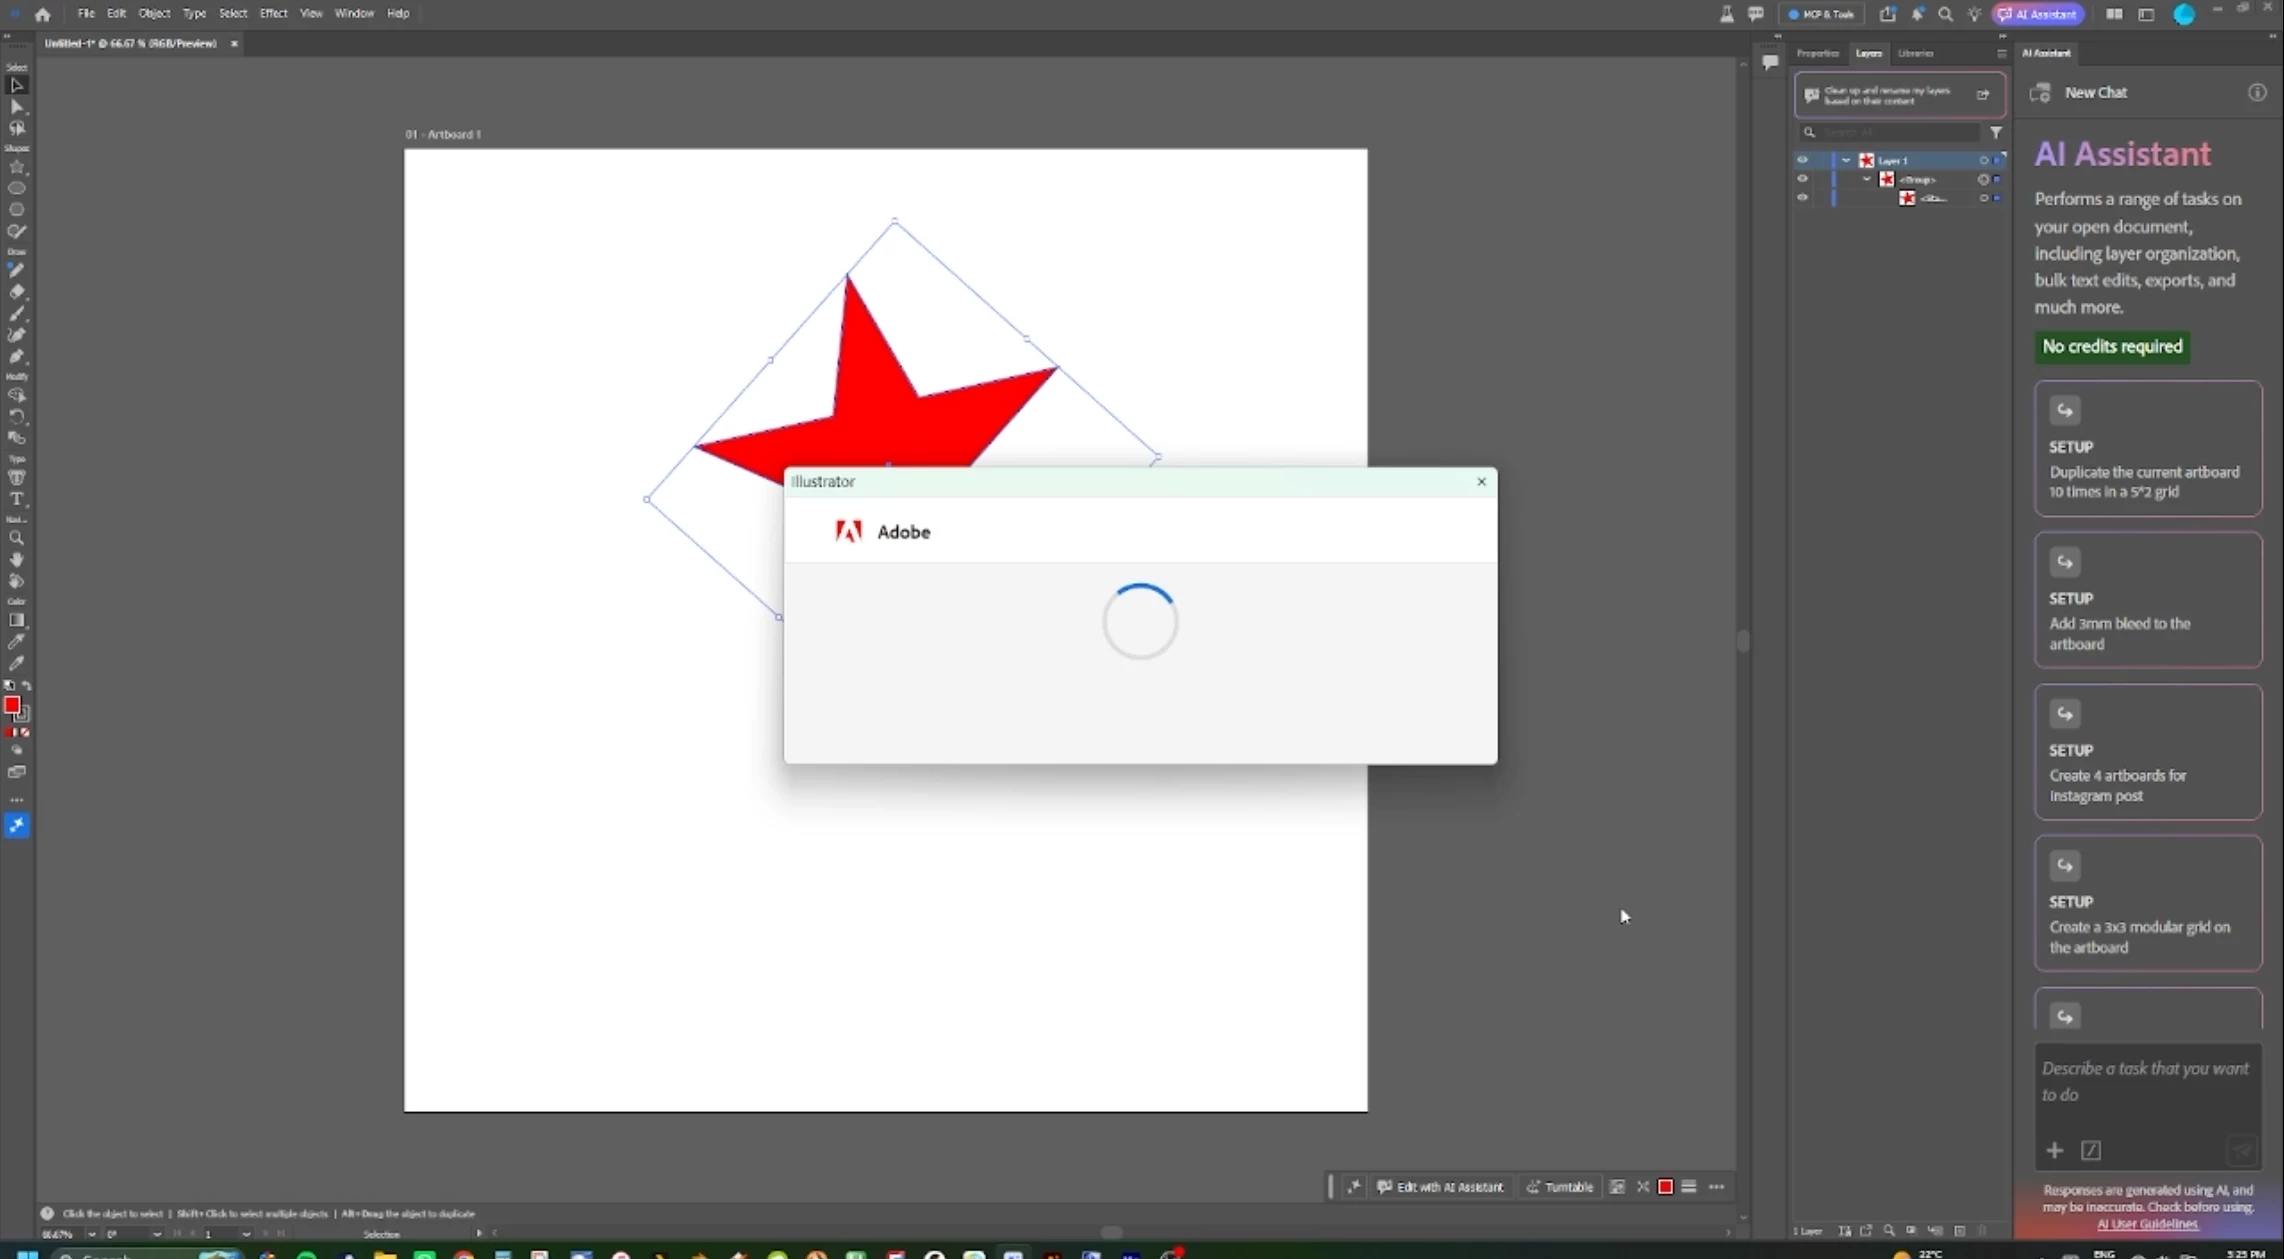Select the Direct Selection tool
2284x1259 pixels.
tap(17, 107)
